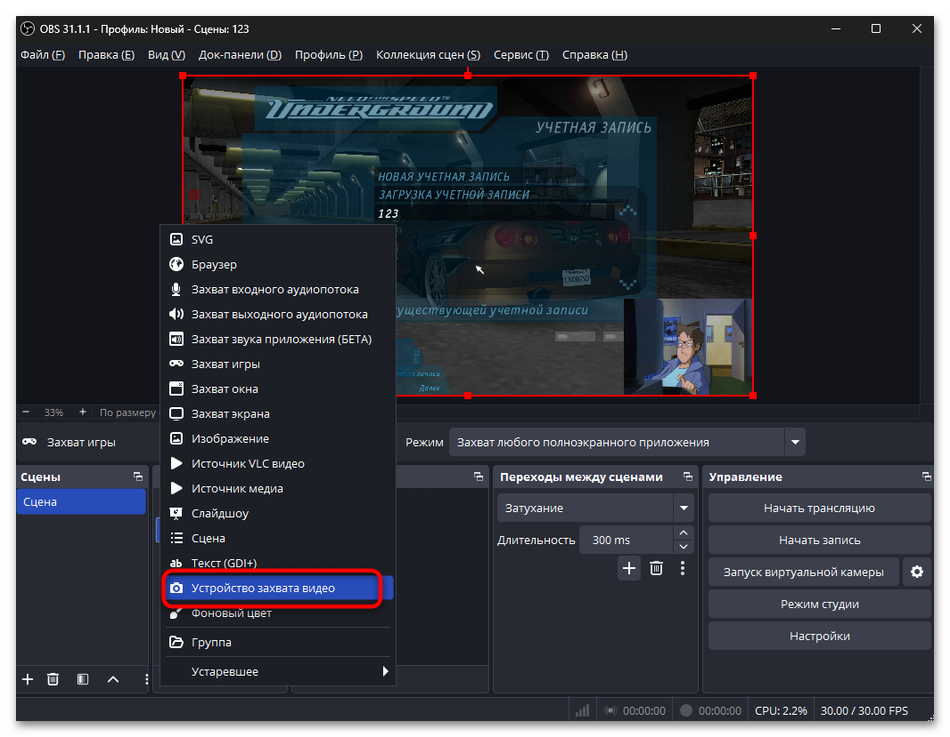The height and width of the screenshot is (737, 950).
Task: Click the 30.00 / 30.00 FPS status text
Action: [864, 711]
